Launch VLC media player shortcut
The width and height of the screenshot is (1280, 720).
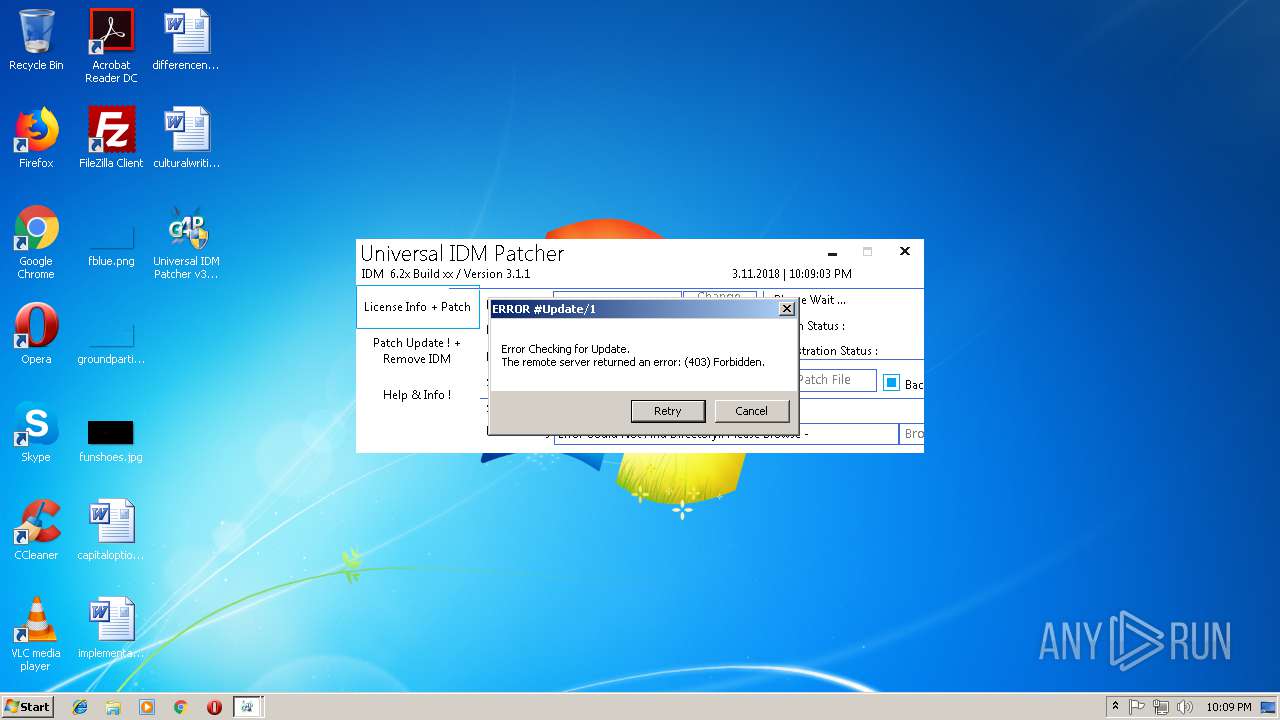point(36,635)
